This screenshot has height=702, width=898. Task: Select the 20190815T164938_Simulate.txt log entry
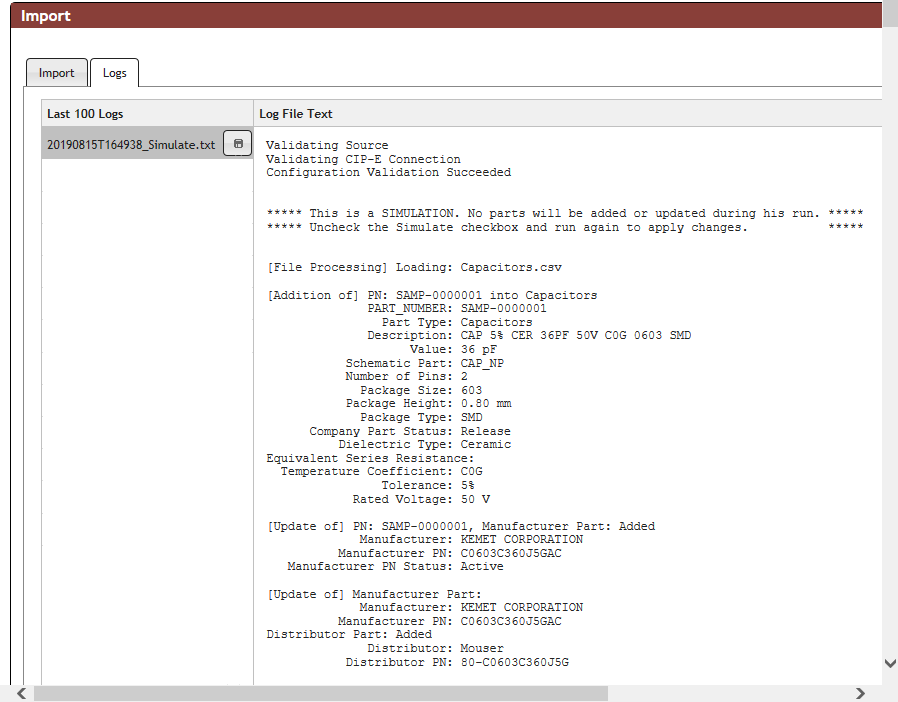(130, 144)
